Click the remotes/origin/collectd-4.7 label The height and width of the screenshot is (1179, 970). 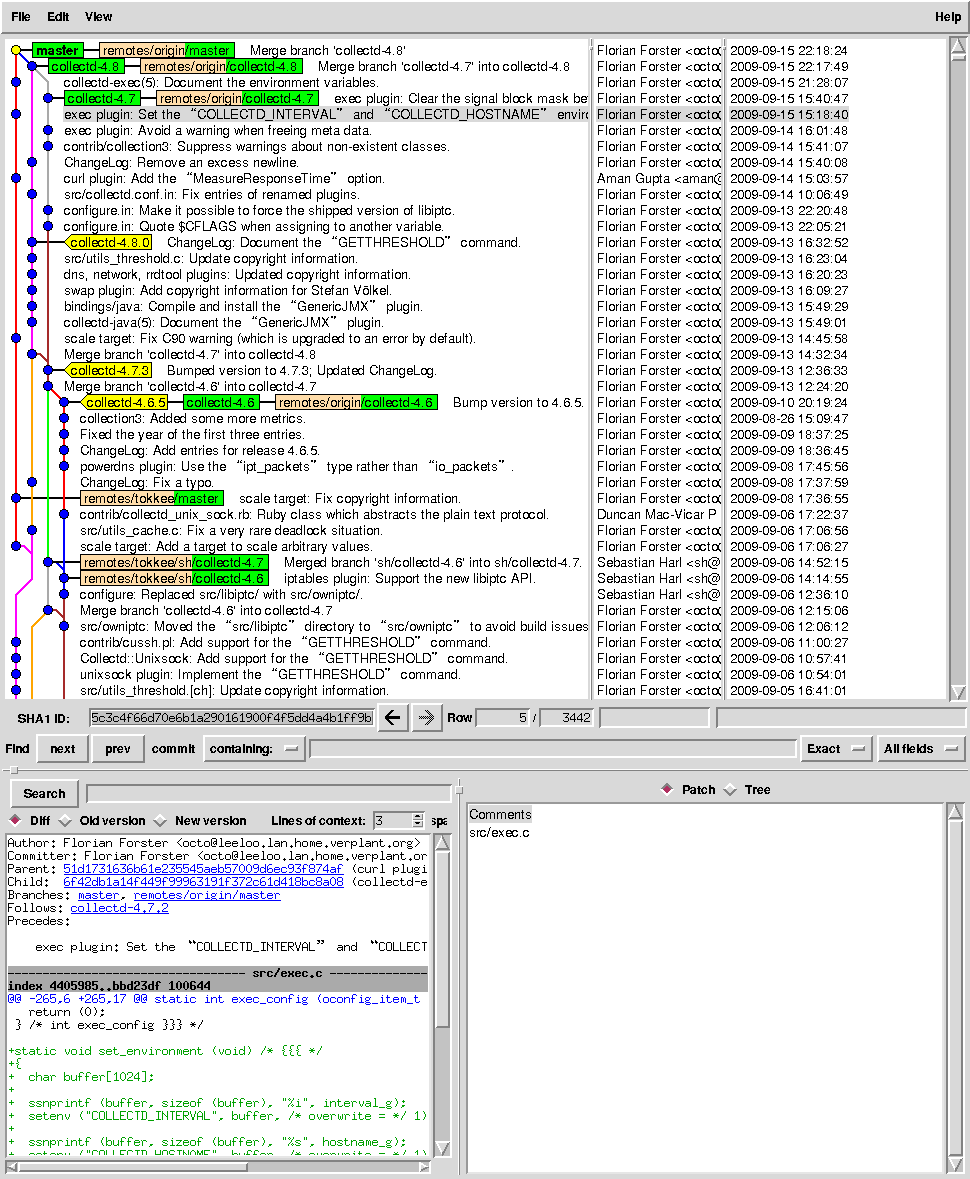238,99
